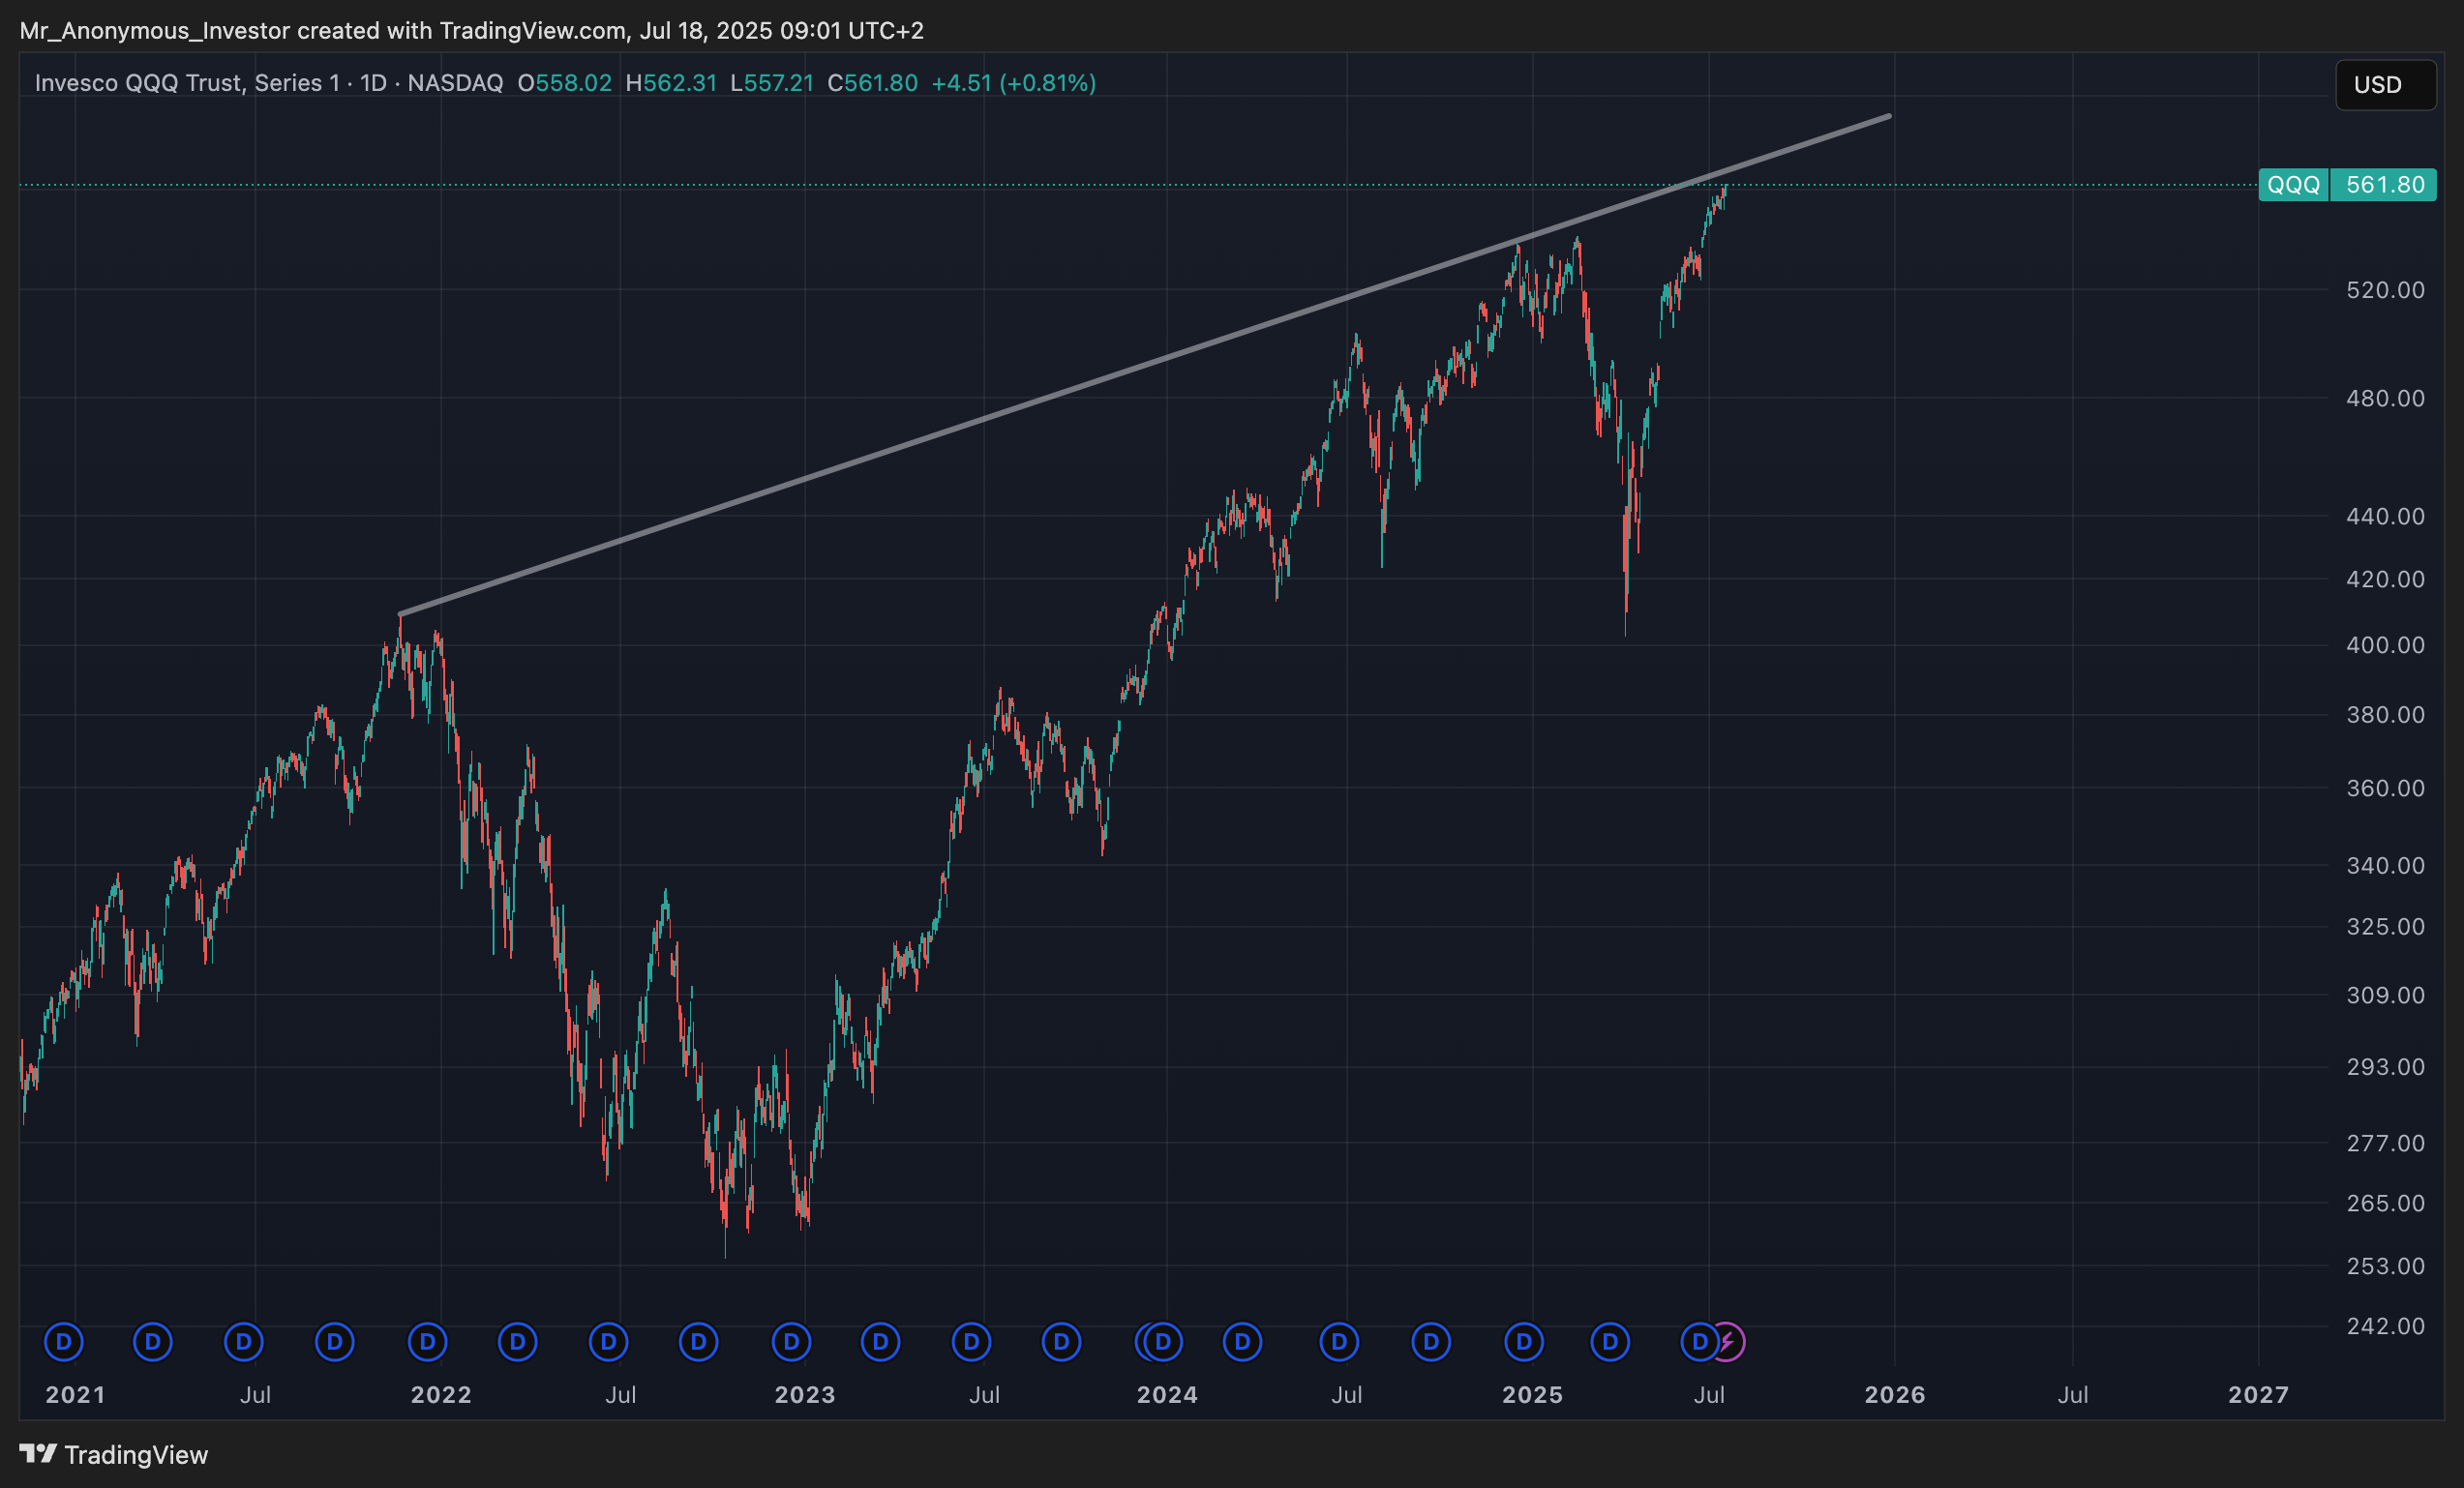Image resolution: width=2464 pixels, height=1488 pixels.
Task: Click the QQQ symbol price tag
Action: 2293,185
